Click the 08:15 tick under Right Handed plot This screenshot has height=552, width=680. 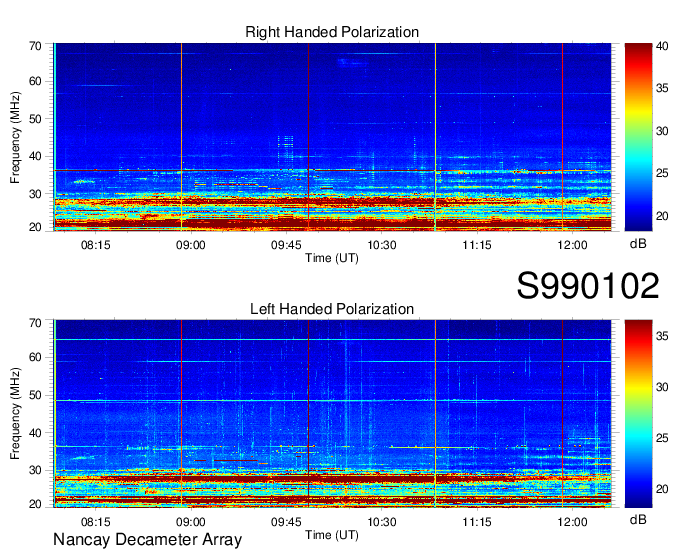96,245
